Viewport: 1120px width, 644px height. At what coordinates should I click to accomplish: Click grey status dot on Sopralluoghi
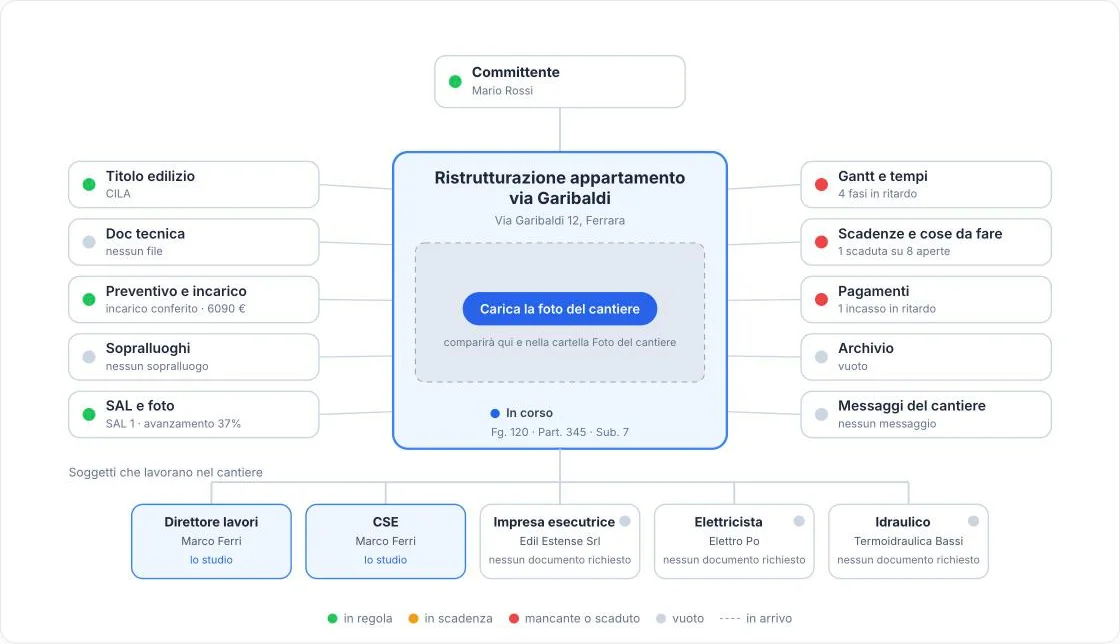tap(89, 357)
